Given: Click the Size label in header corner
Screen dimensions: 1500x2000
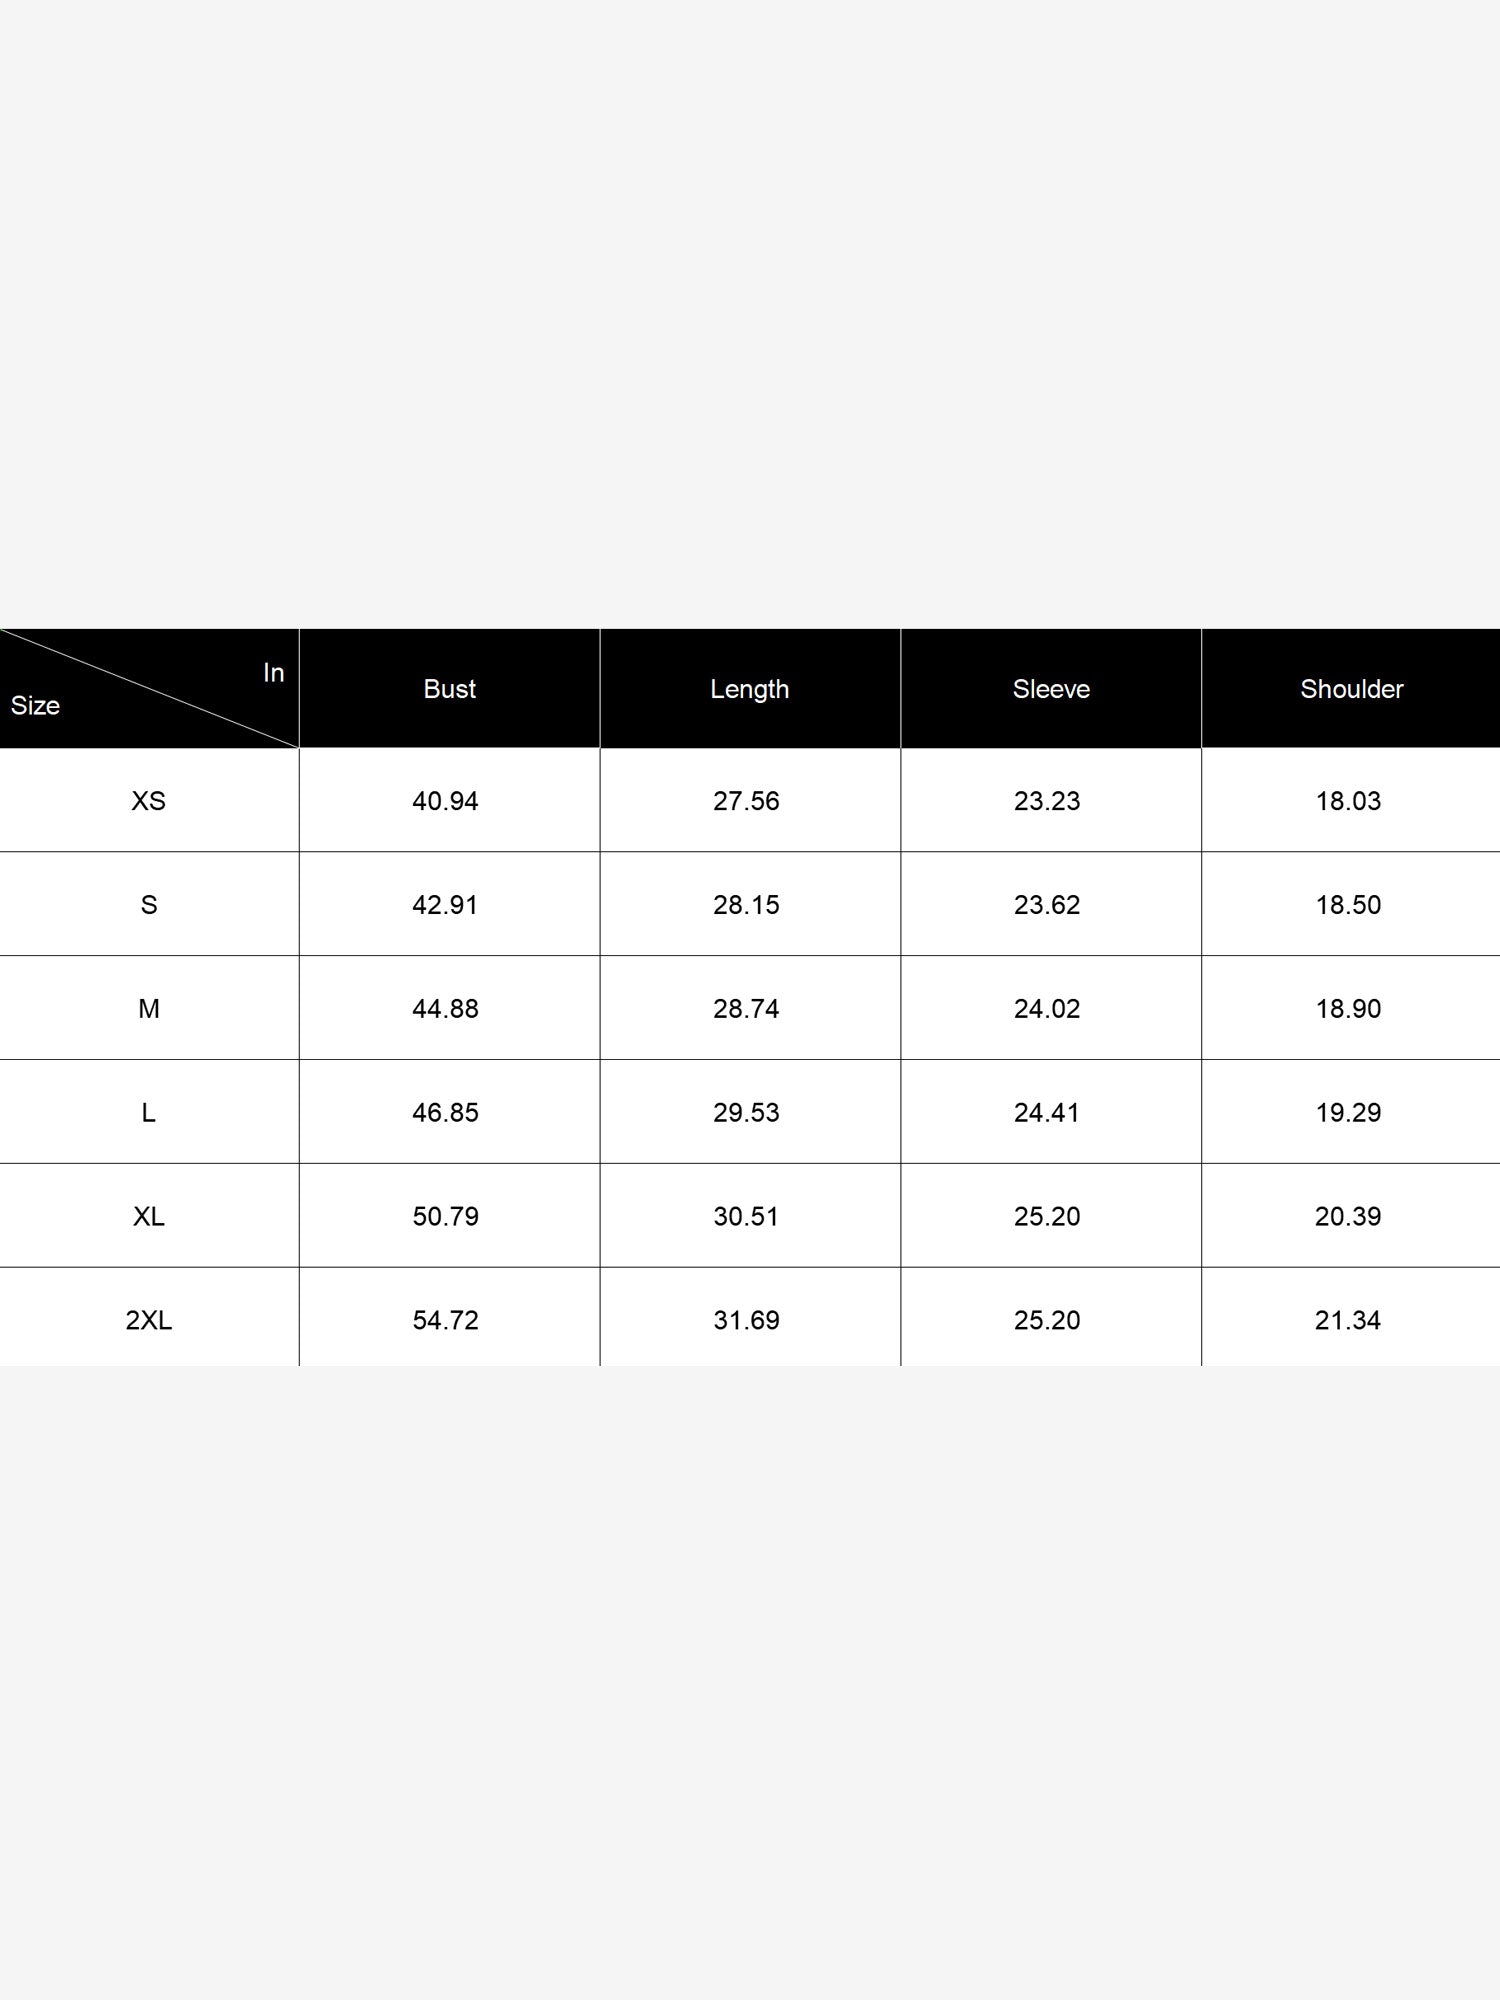Looking at the screenshot, I should tap(35, 706).
